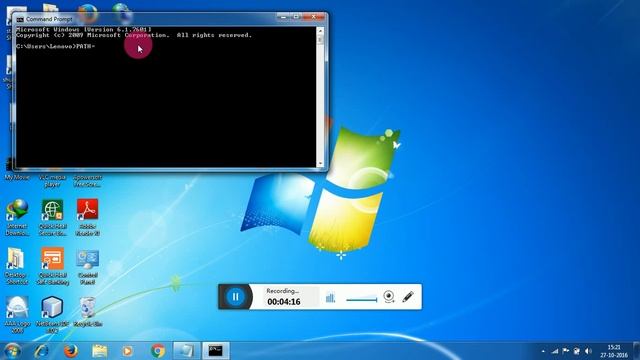Open the Command Prompt title bar icon menu

pos(20,19)
